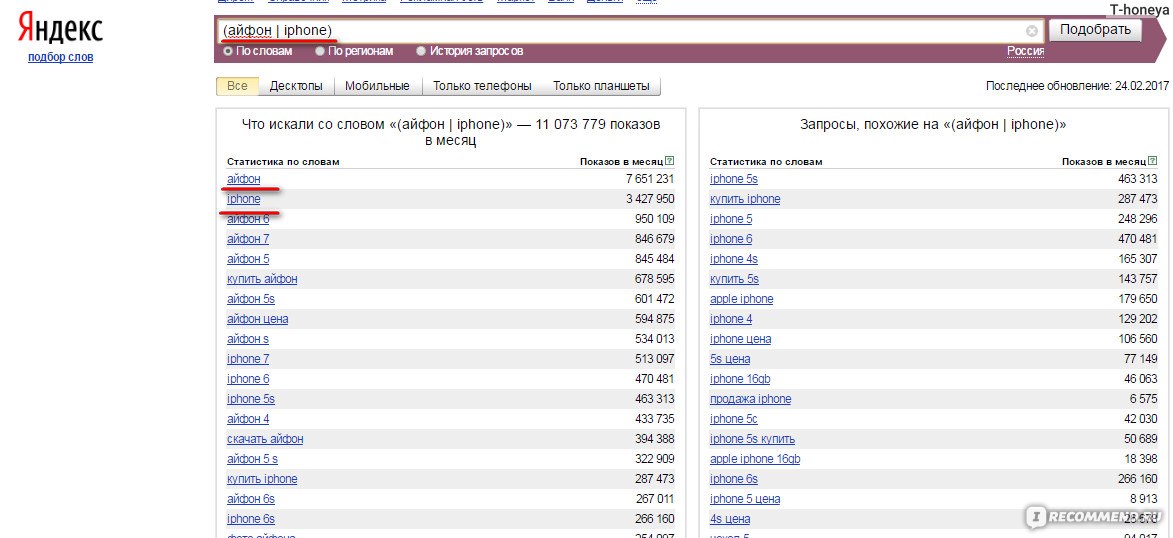Open the 'iphone цена' similar query link
The height and width of the screenshot is (538, 1173).
[741, 339]
